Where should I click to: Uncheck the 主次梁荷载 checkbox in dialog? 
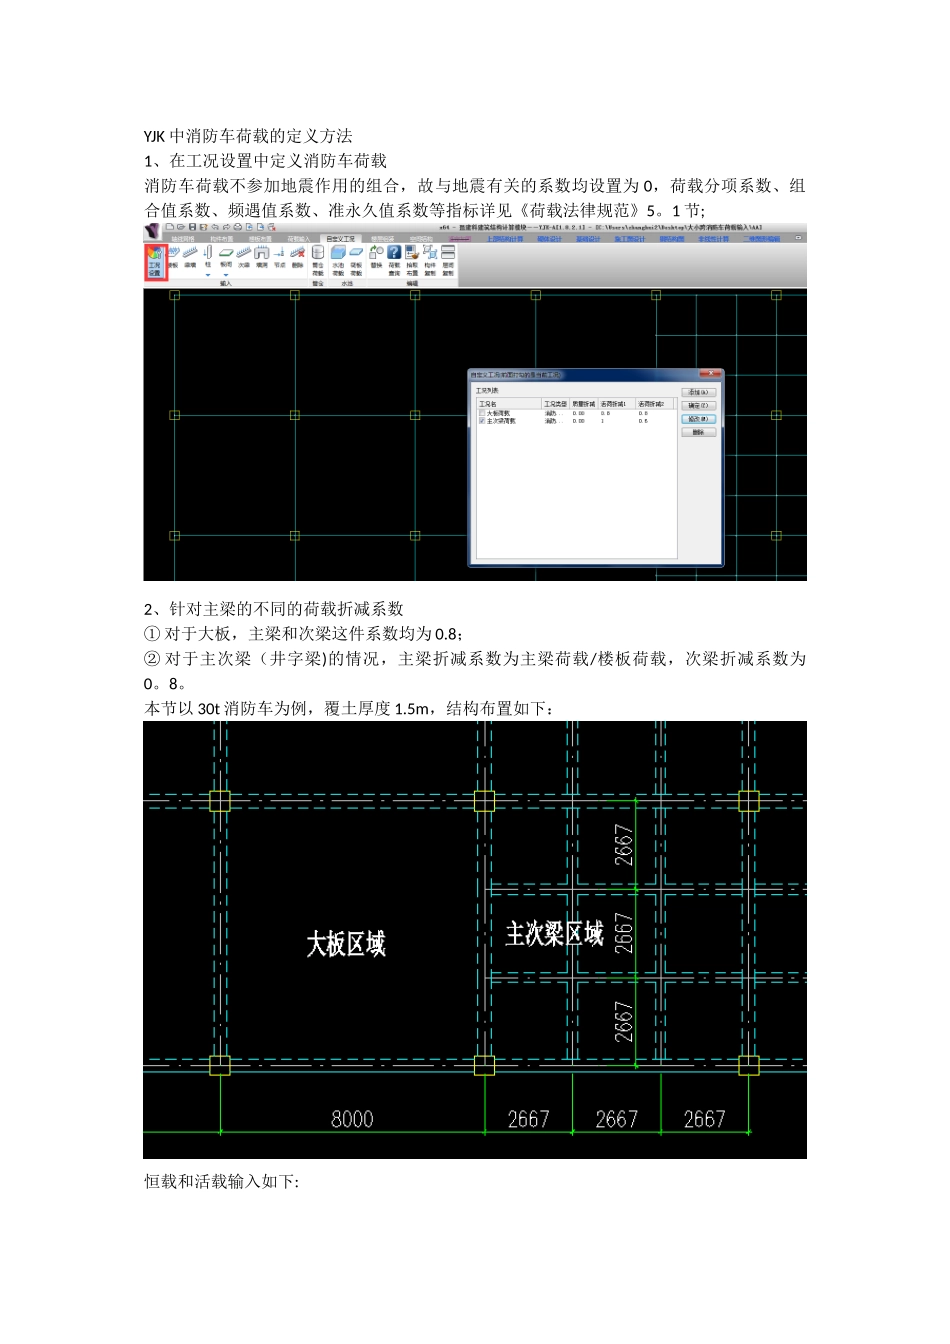(482, 421)
